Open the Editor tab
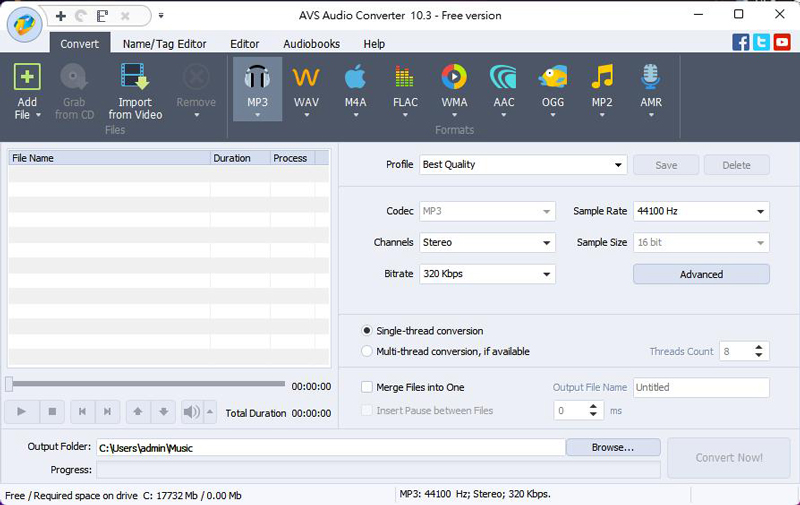The width and height of the screenshot is (800, 505). tap(244, 44)
